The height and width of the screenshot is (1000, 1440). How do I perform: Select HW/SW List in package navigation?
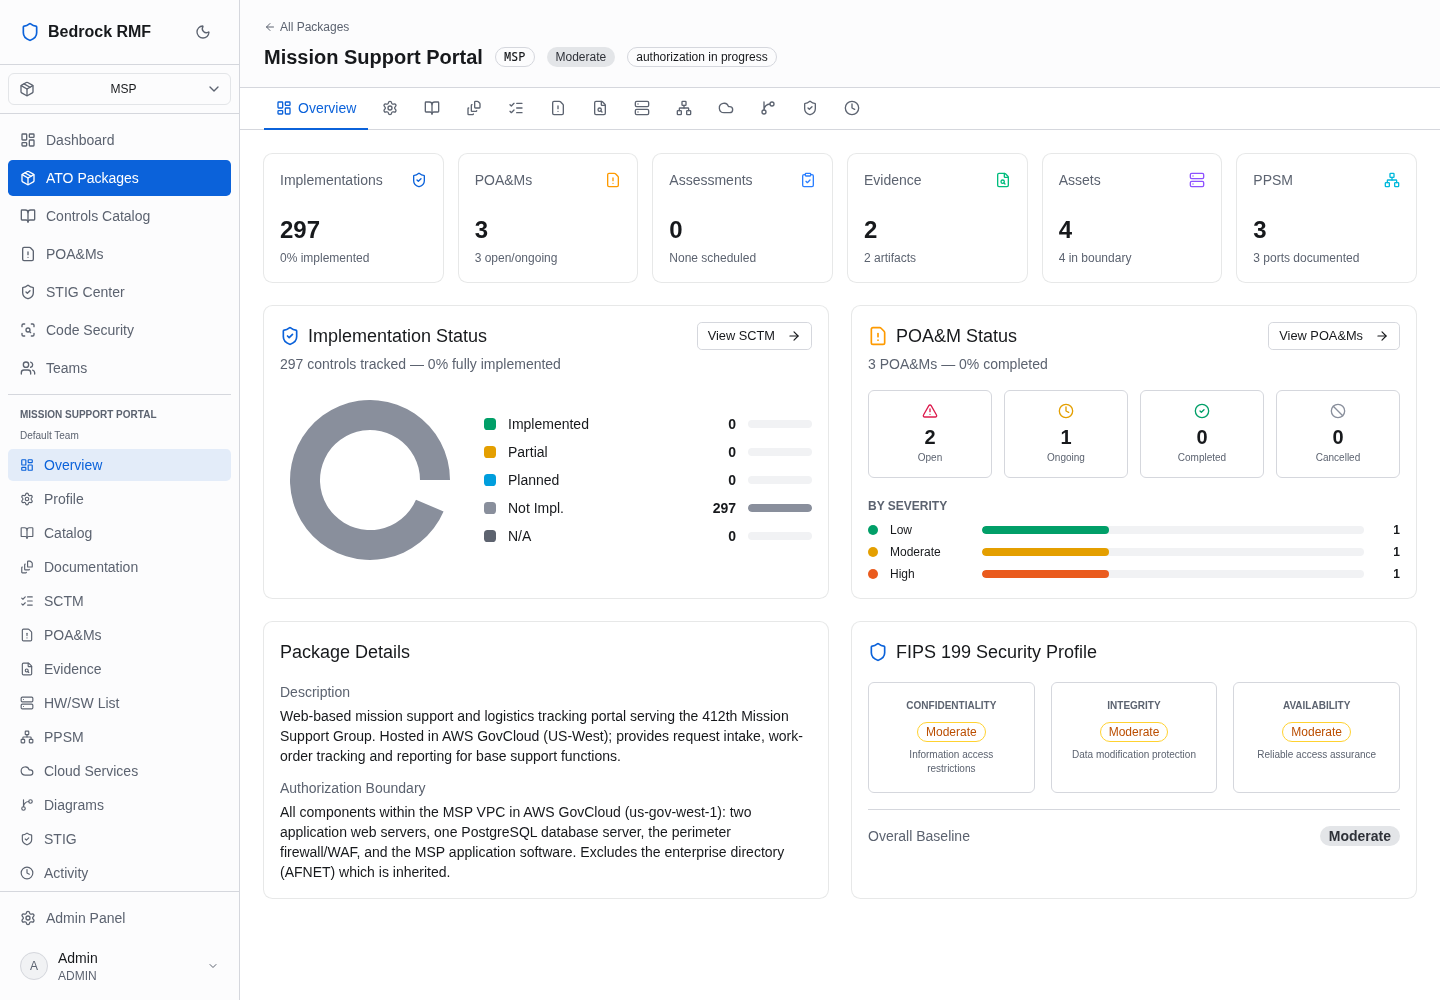(119, 703)
